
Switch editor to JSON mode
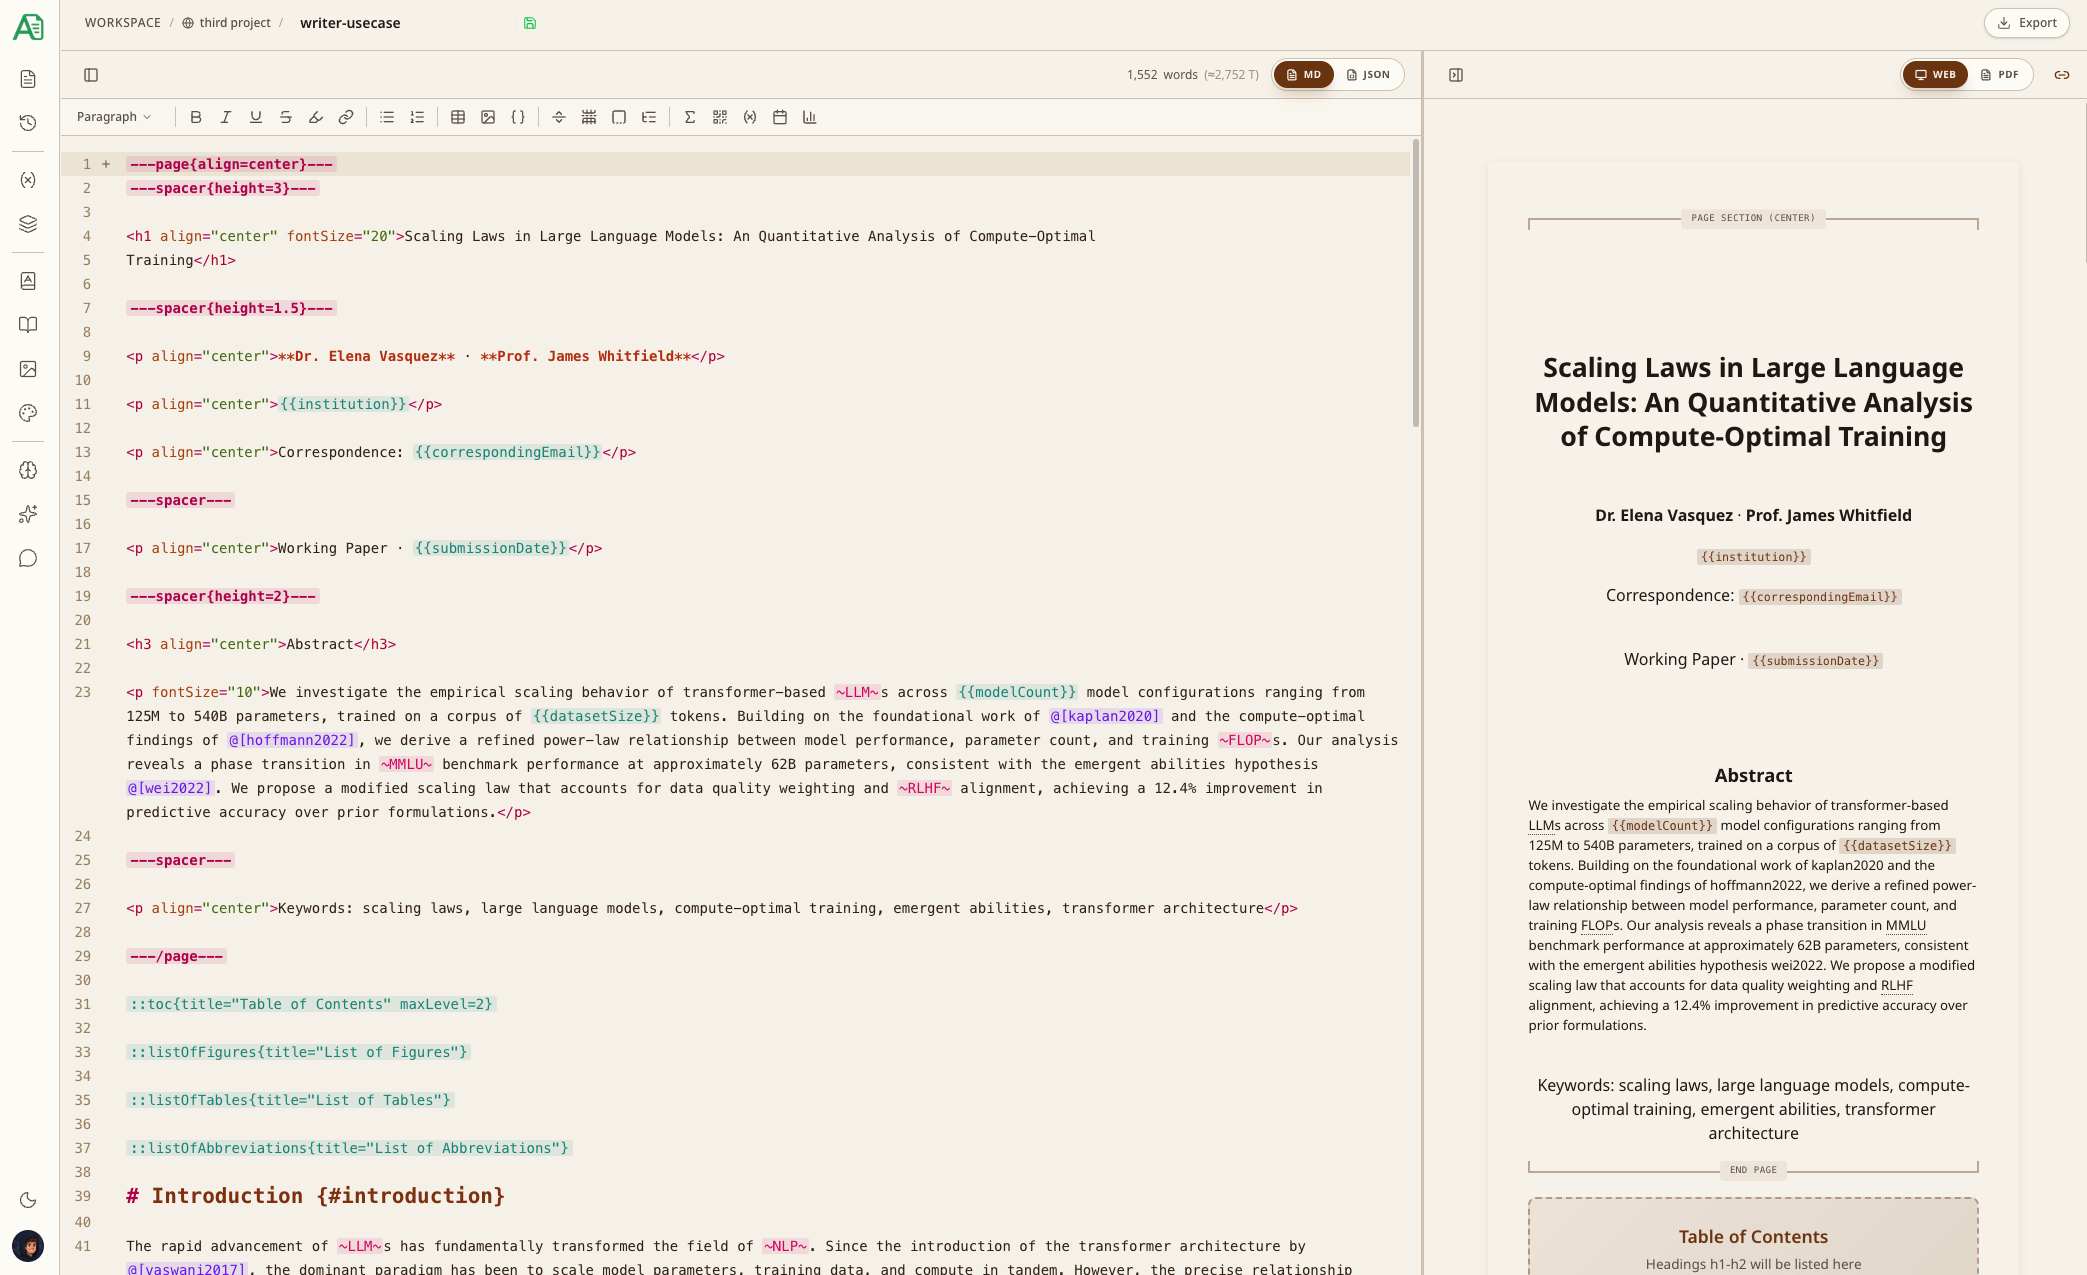pyautogui.click(x=1369, y=75)
